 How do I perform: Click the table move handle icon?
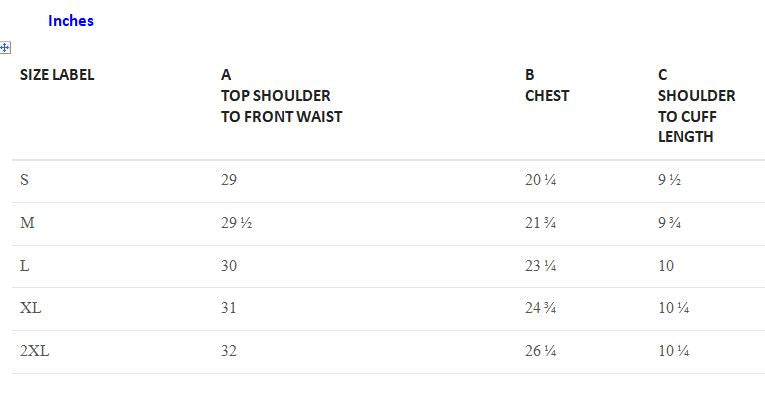(x=5, y=48)
